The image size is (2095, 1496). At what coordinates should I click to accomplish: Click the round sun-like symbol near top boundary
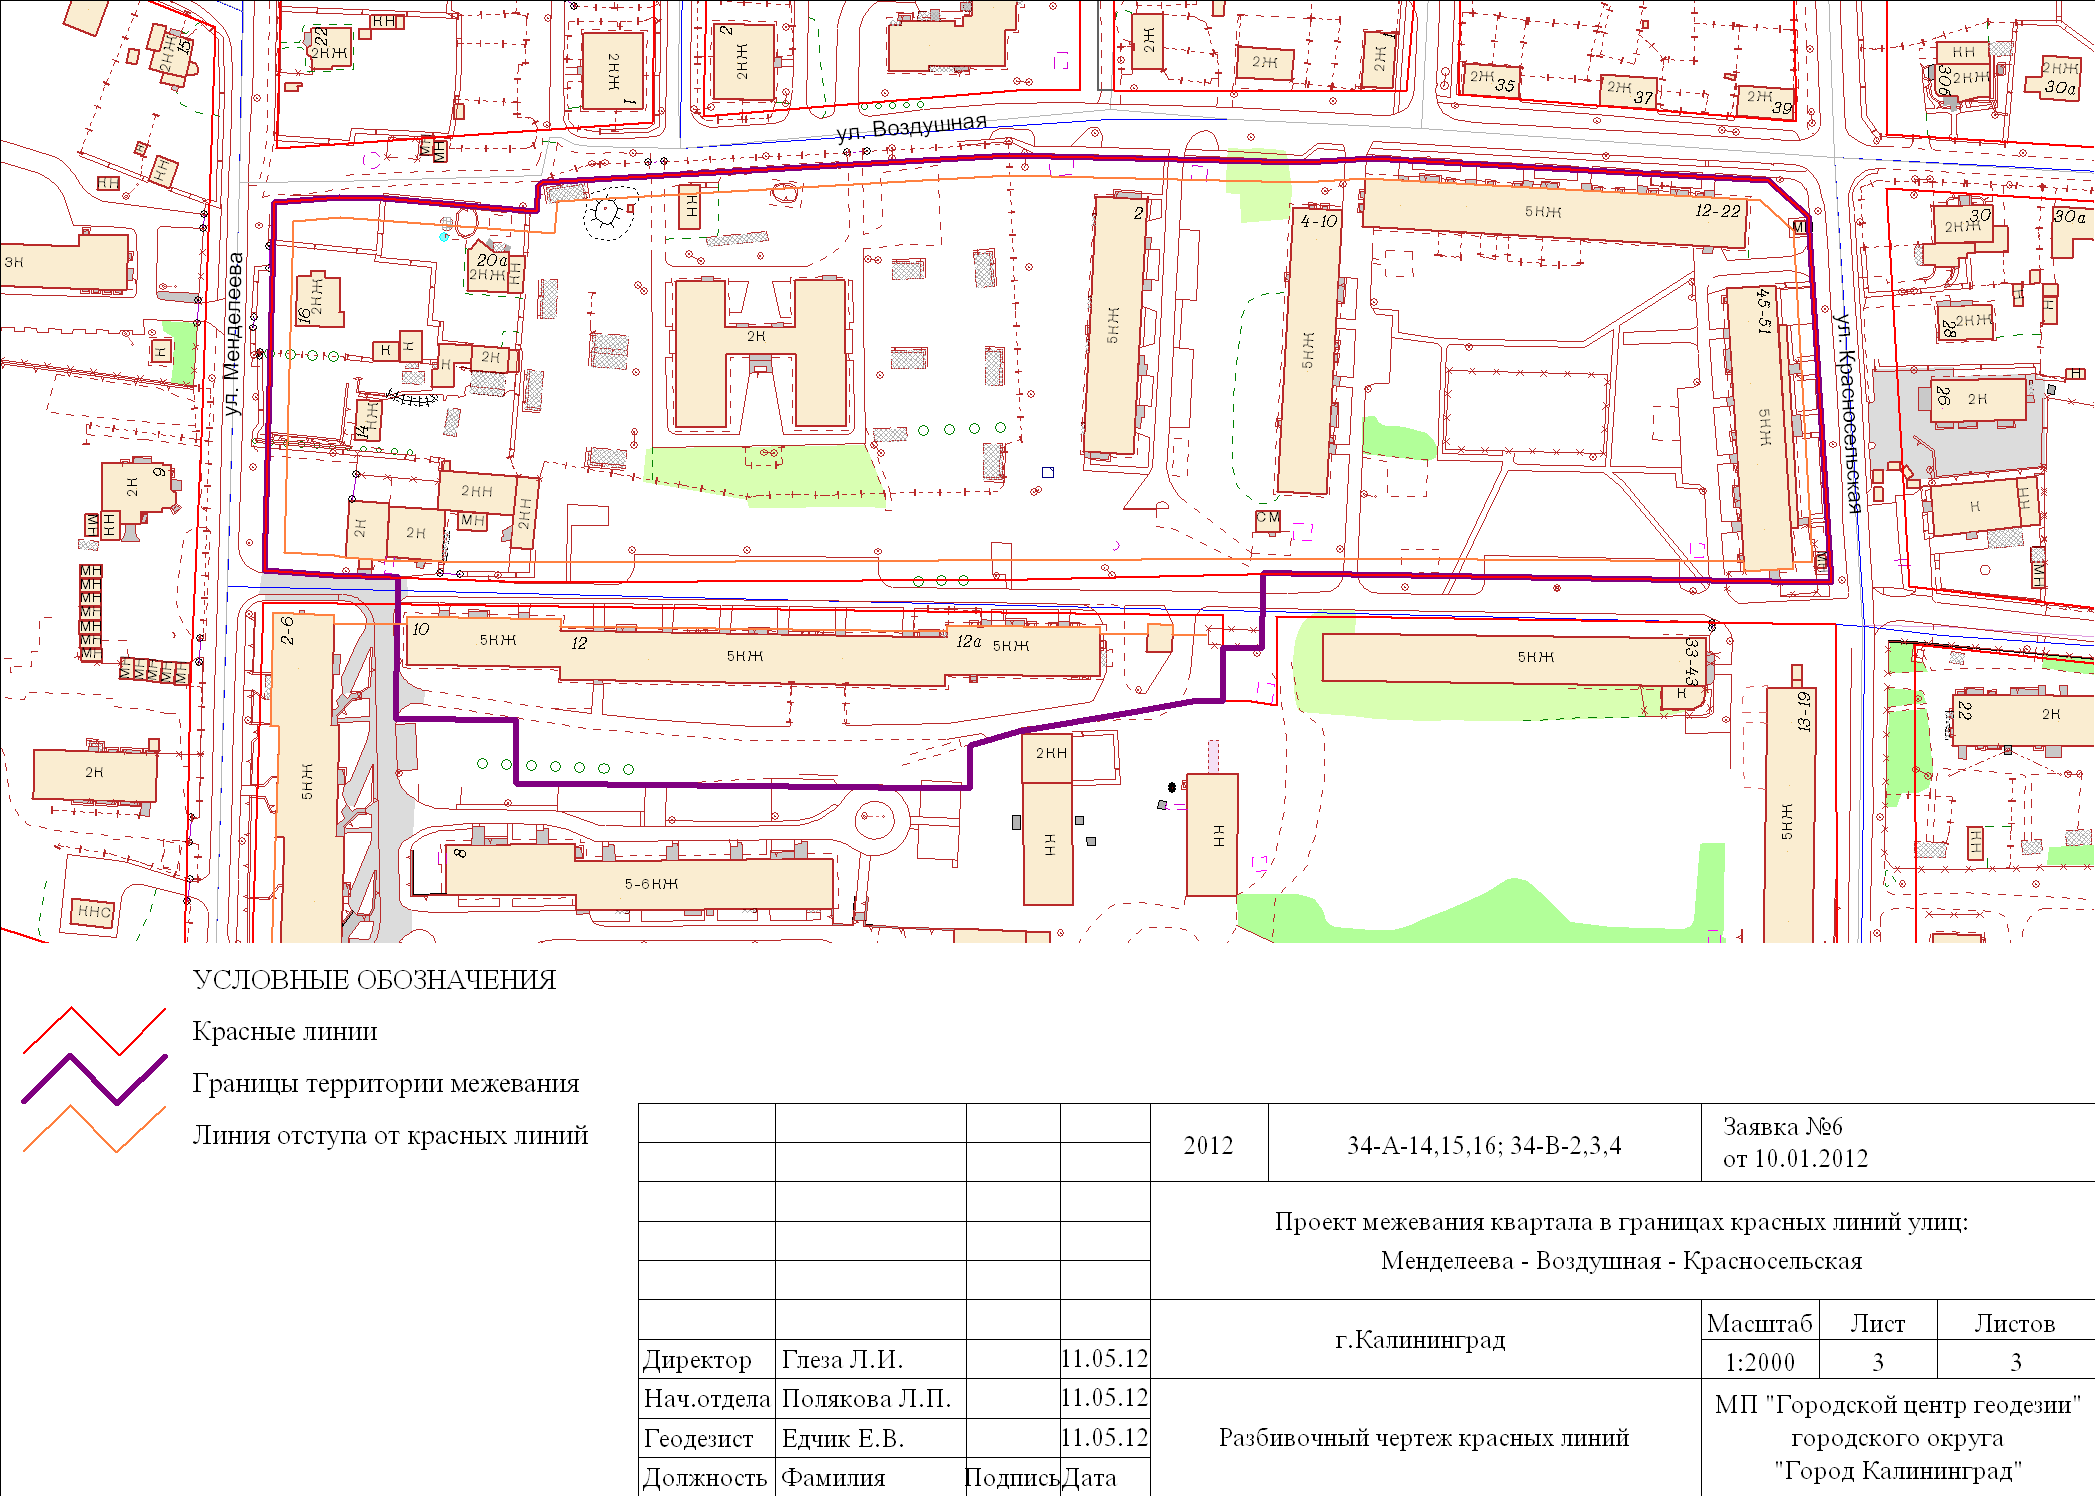point(606,211)
